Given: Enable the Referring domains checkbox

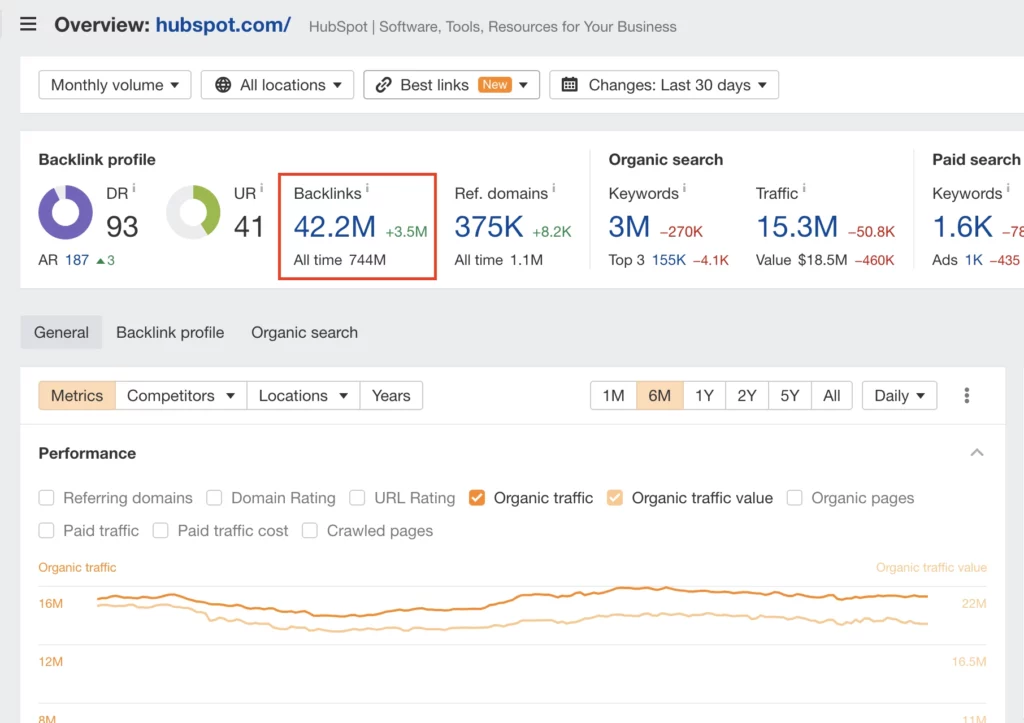Looking at the screenshot, I should click(46, 498).
